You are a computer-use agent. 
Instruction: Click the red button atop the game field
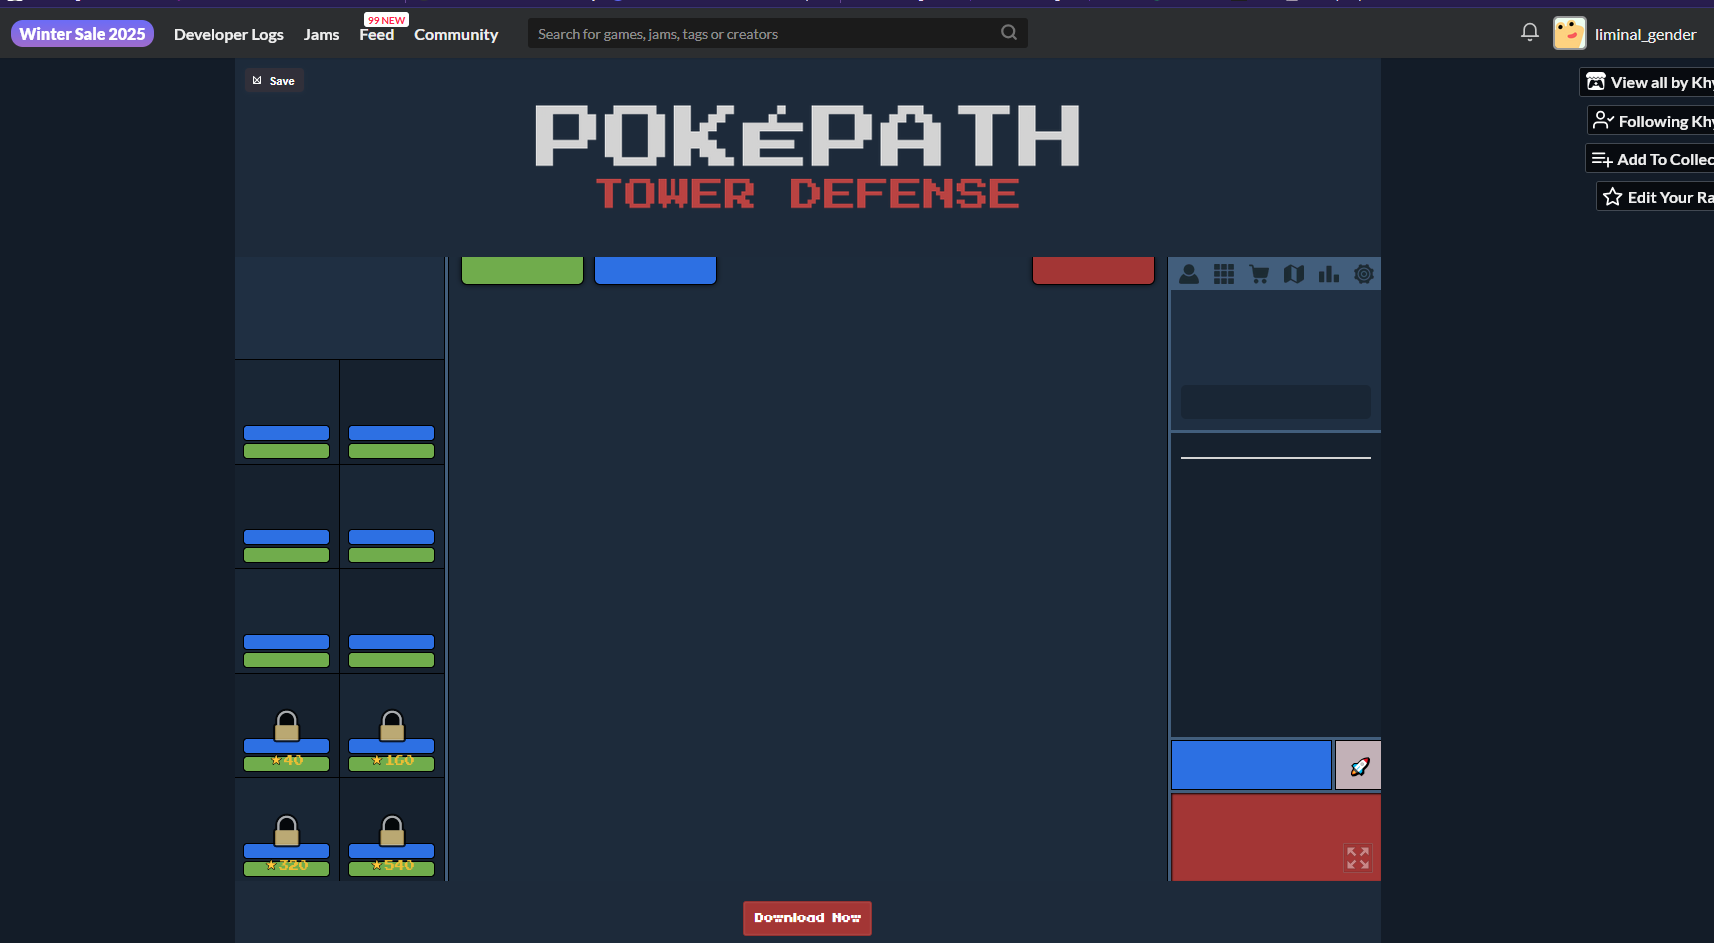coord(1093,270)
